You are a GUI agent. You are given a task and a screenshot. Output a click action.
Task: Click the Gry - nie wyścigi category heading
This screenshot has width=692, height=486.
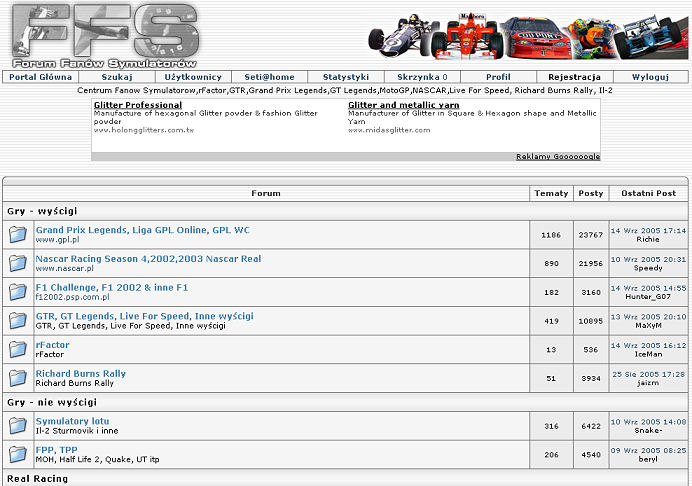coord(52,402)
